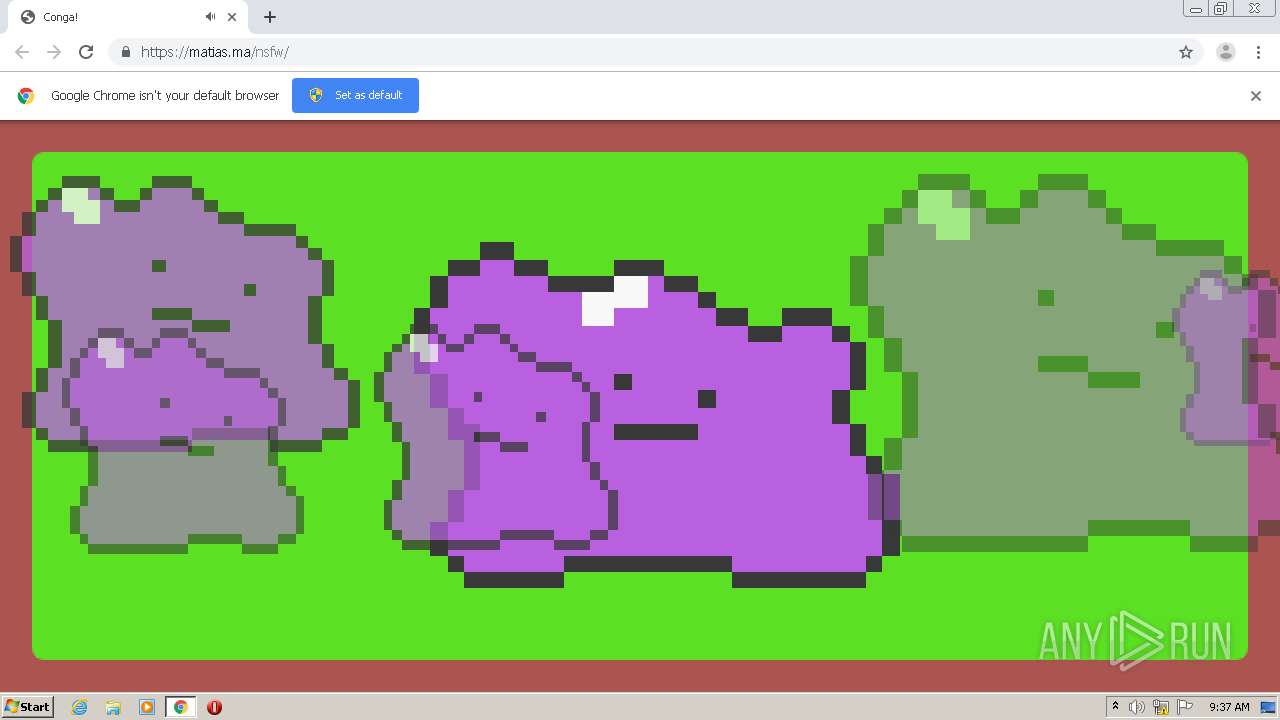Bookmark this page with star icon
This screenshot has height=720, width=1280.
point(1186,52)
